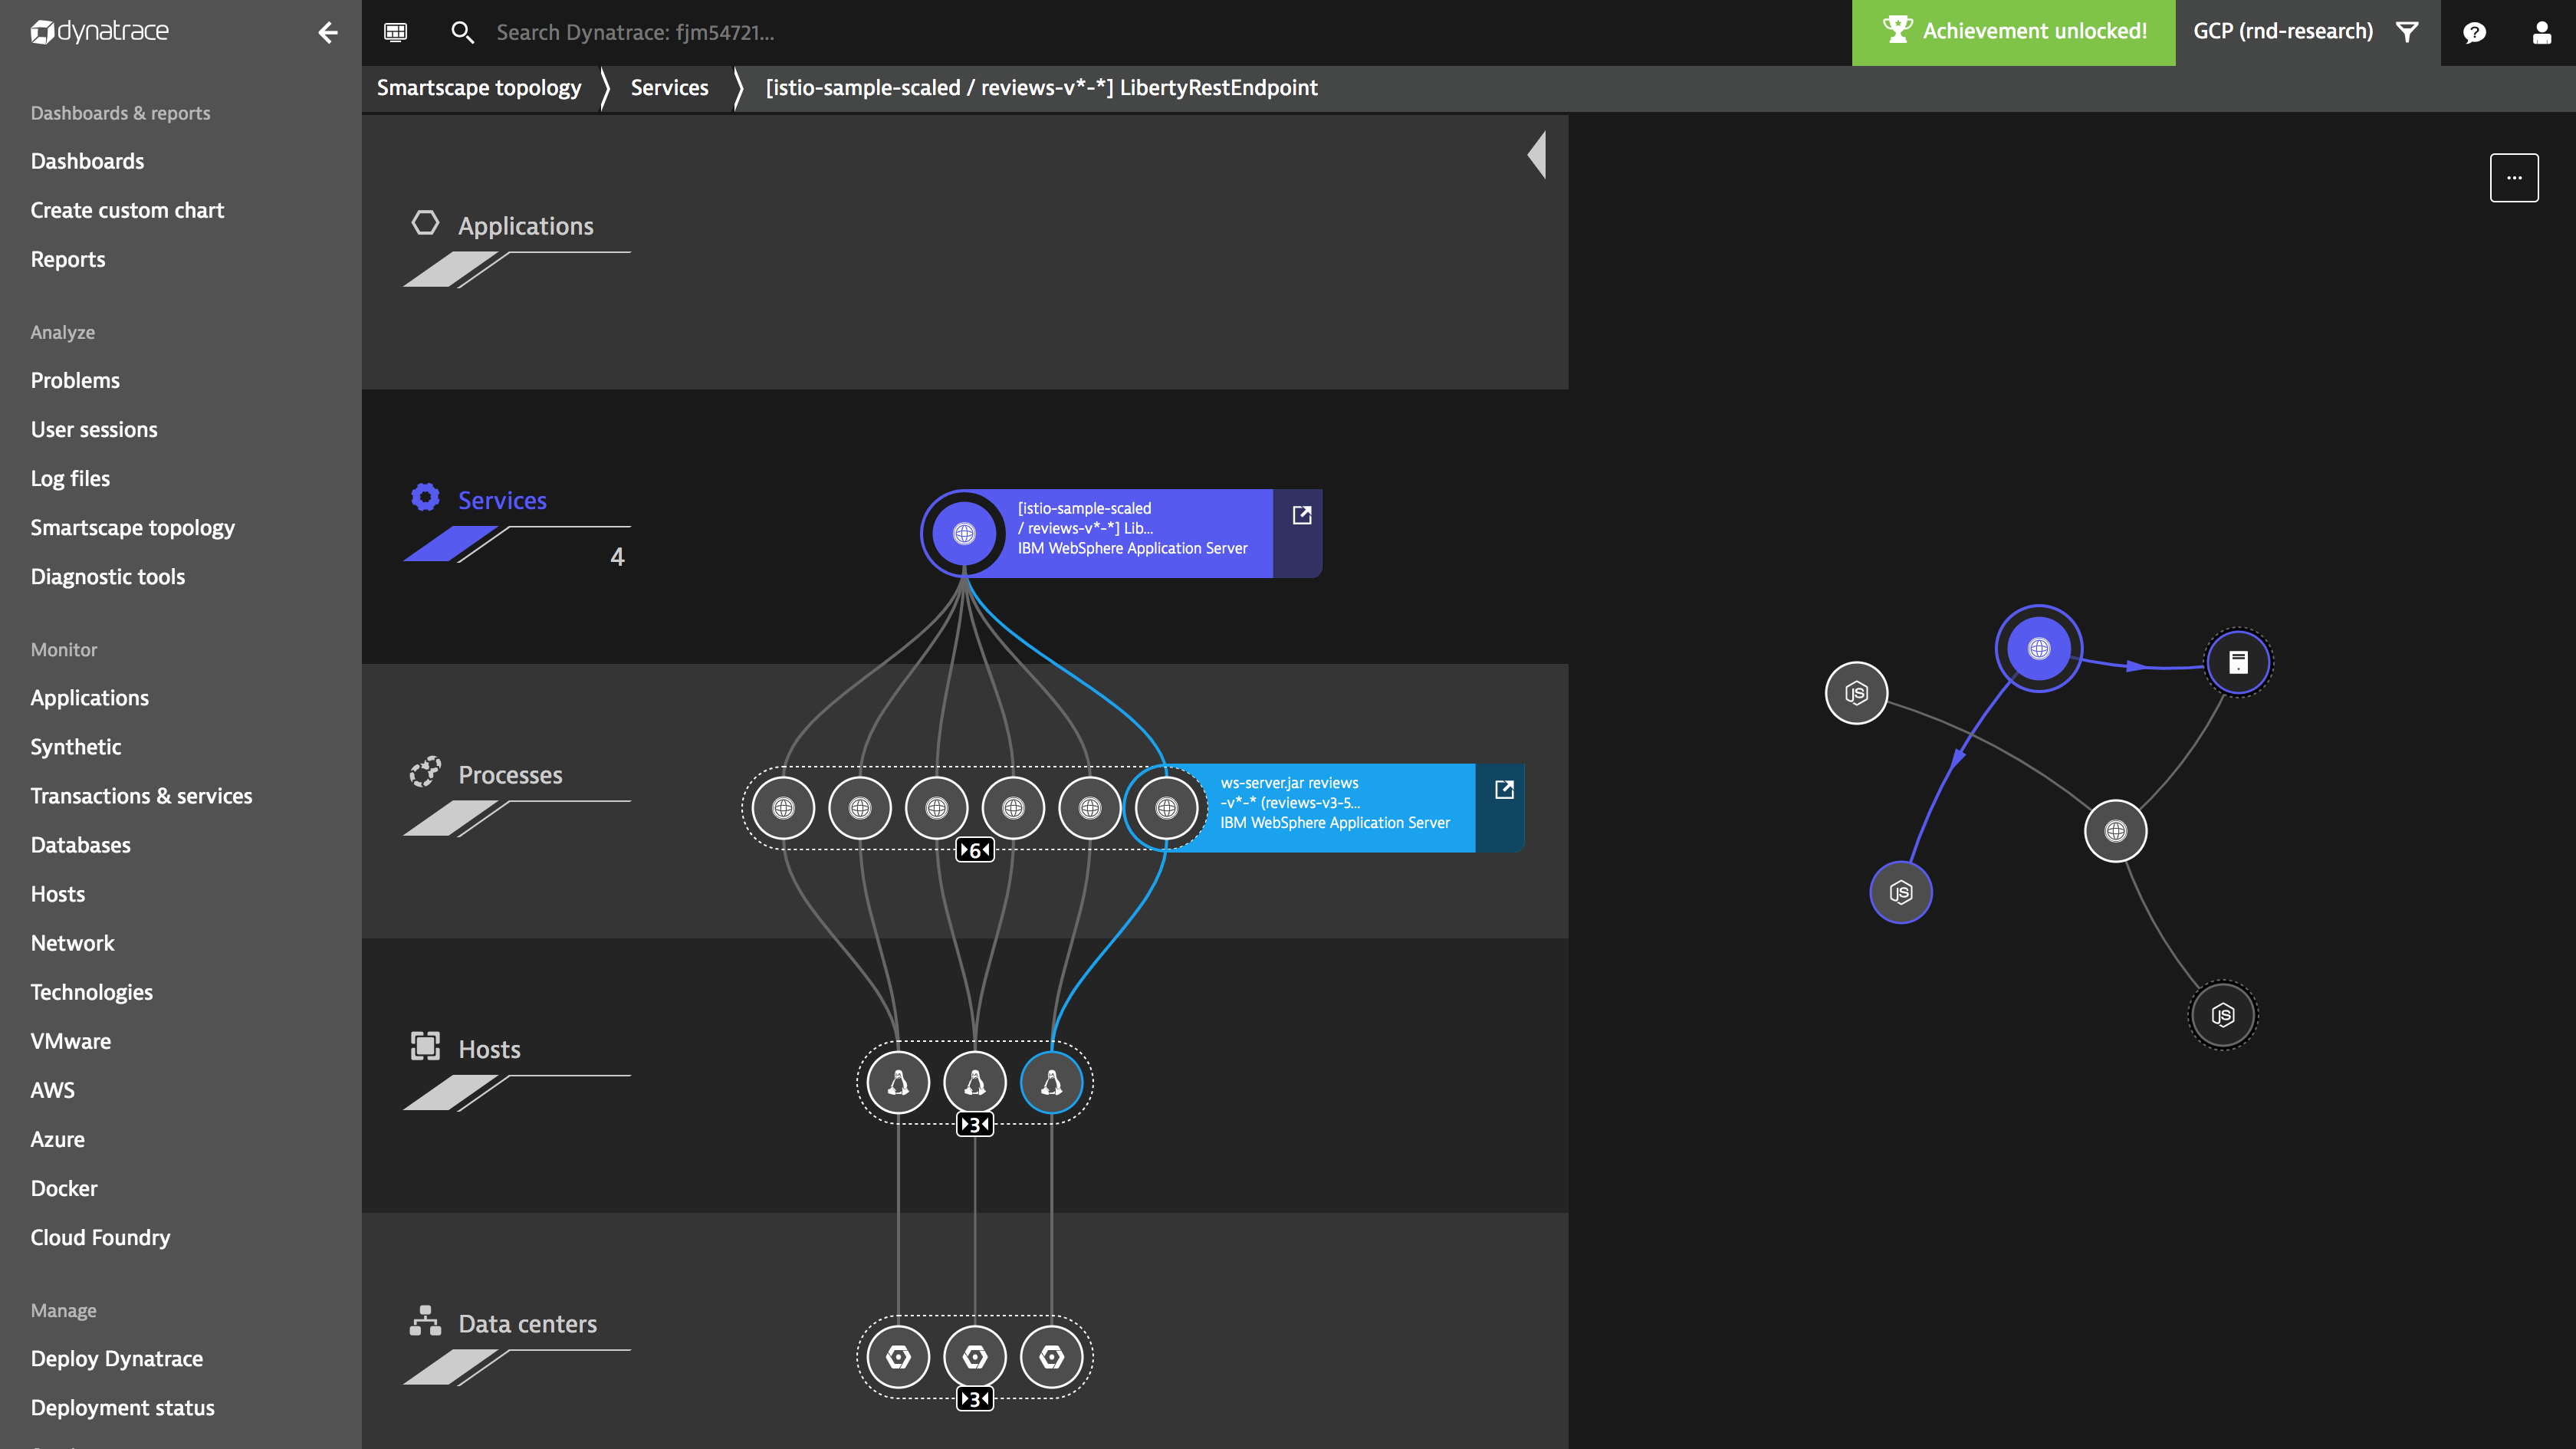
Task: Open Docker in the sidebar
Action: [x=64, y=1188]
